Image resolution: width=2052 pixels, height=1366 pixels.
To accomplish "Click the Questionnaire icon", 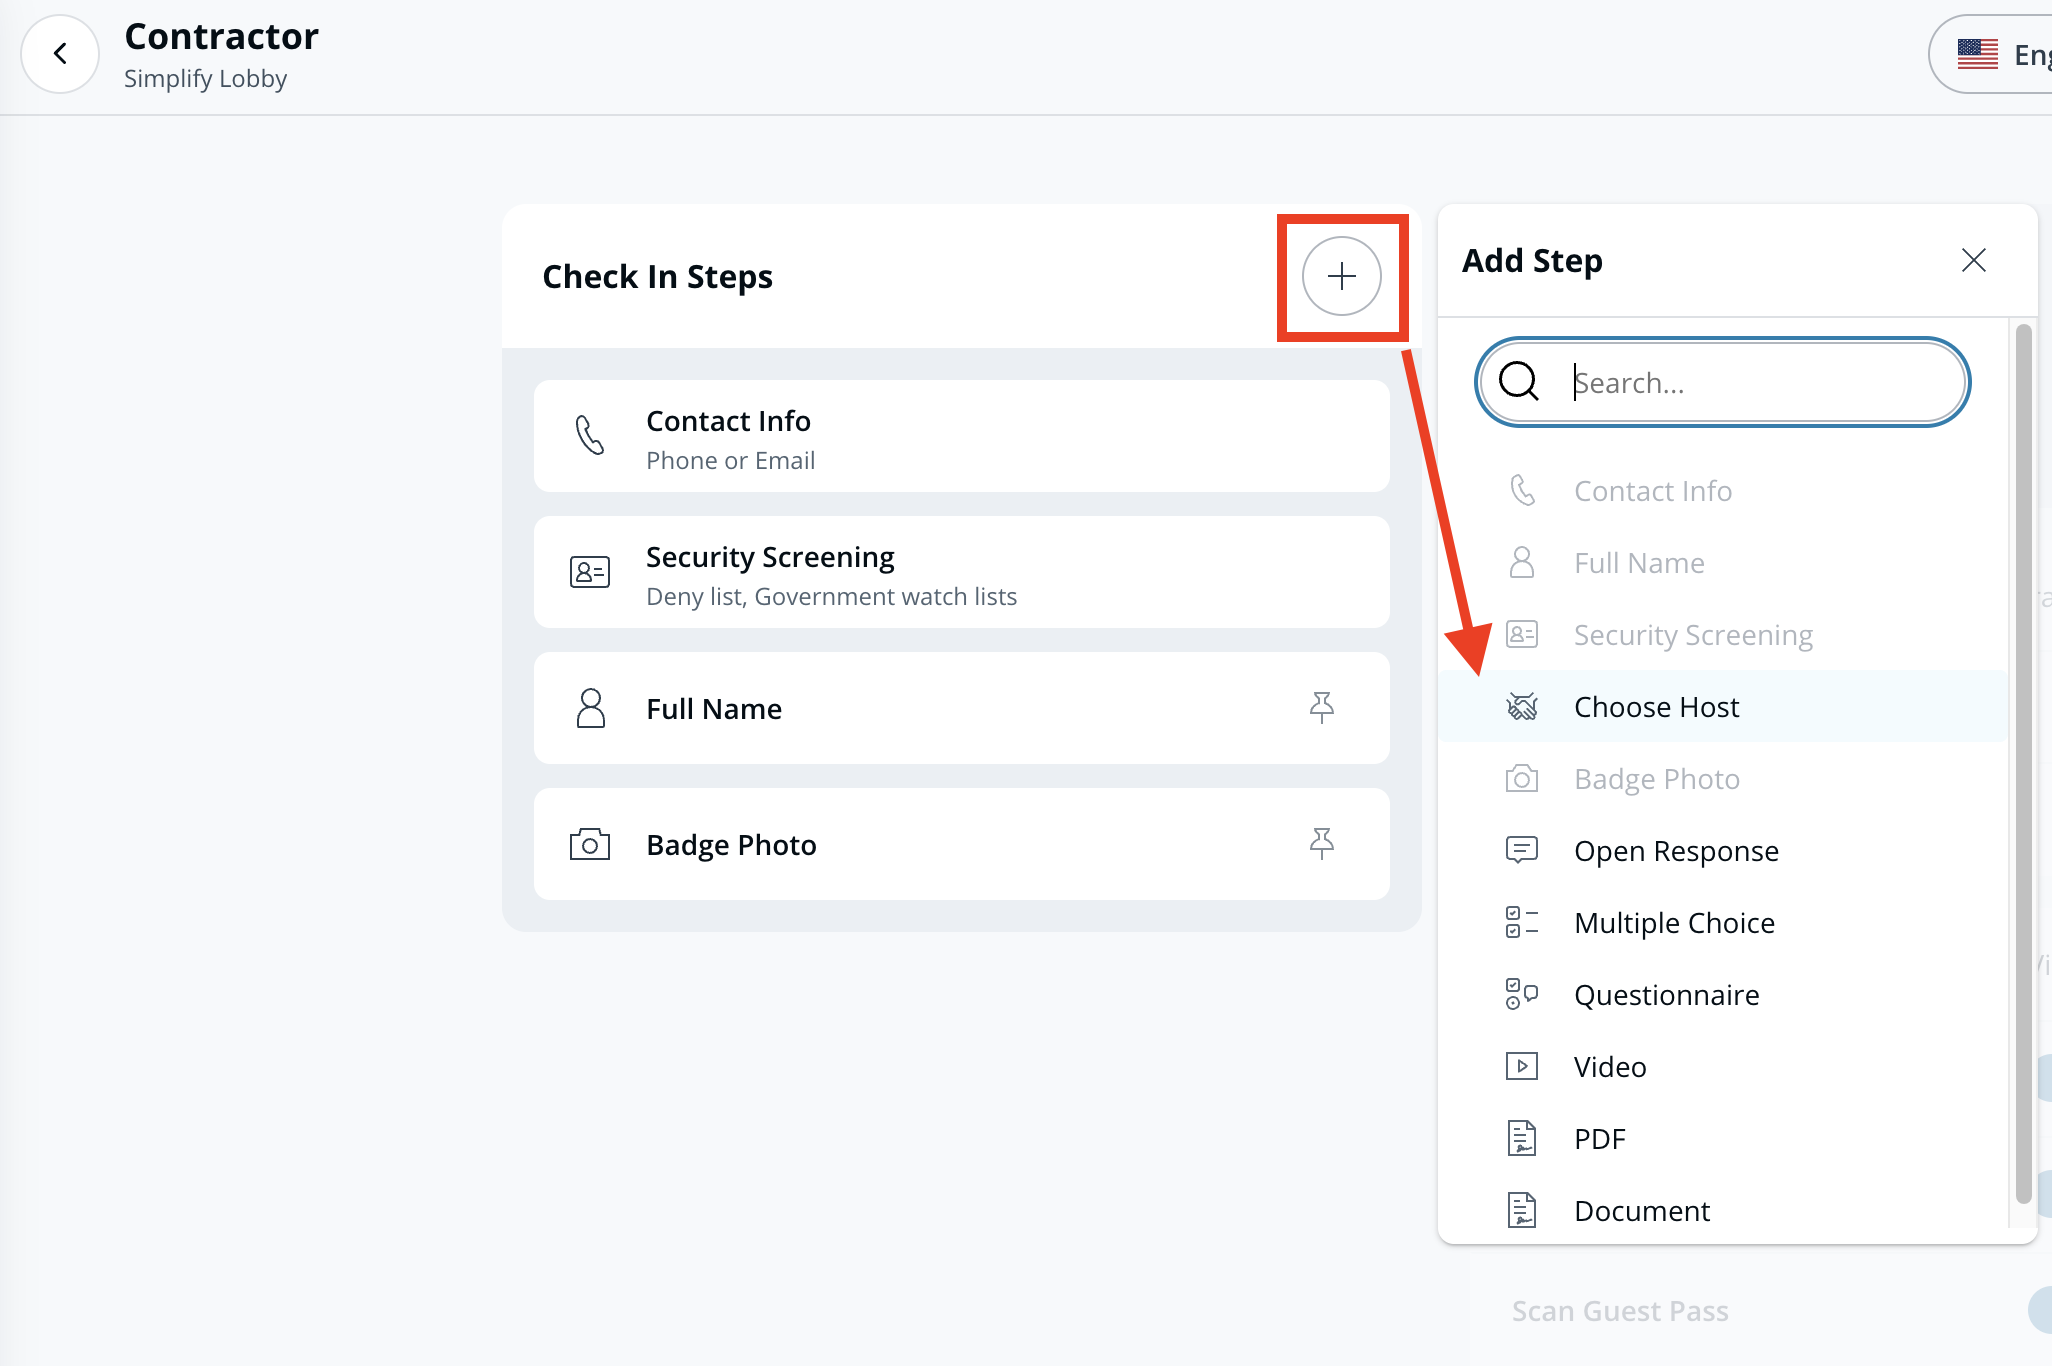I will pyautogui.click(x=1521, y=994).
